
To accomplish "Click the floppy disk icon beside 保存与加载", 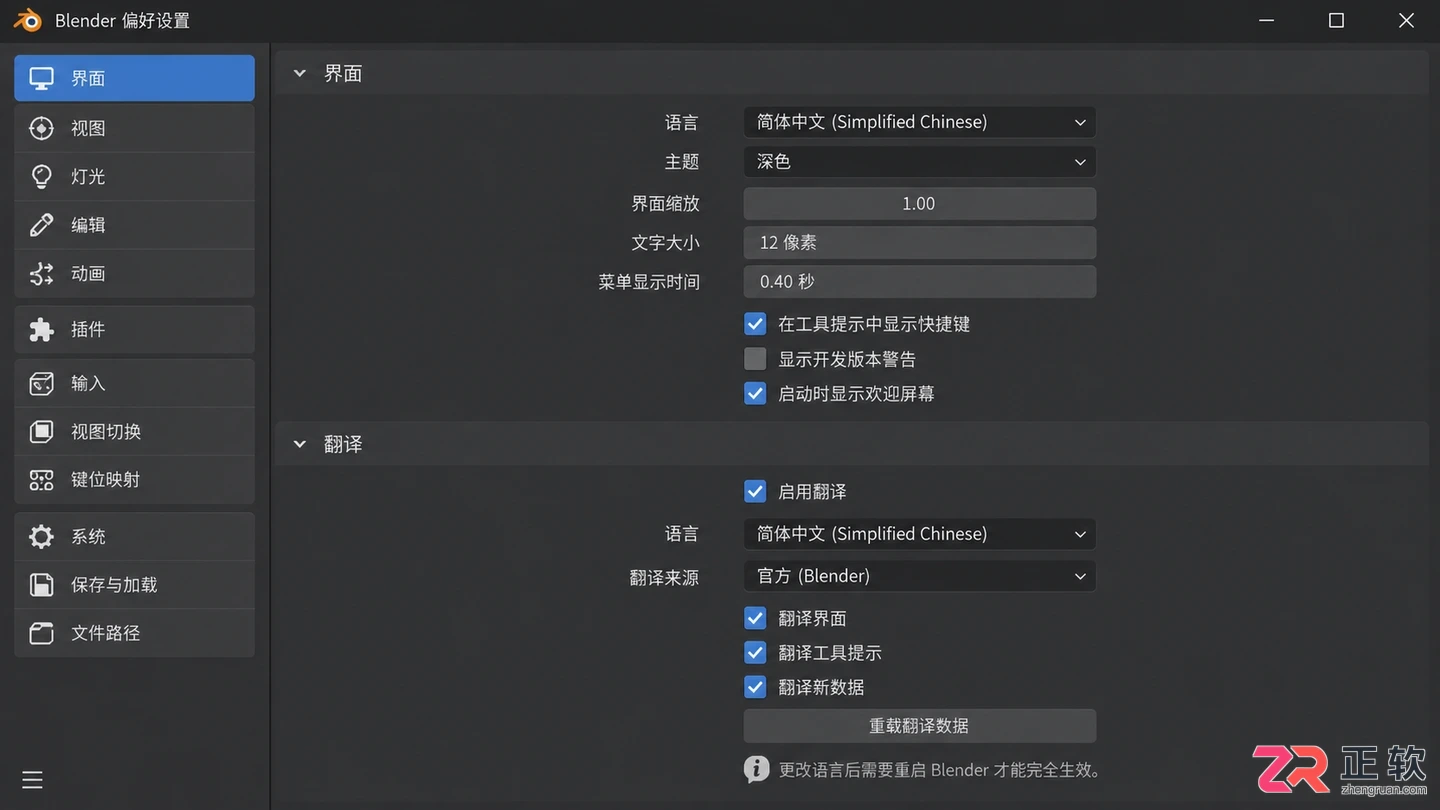I will pos(41,585).
